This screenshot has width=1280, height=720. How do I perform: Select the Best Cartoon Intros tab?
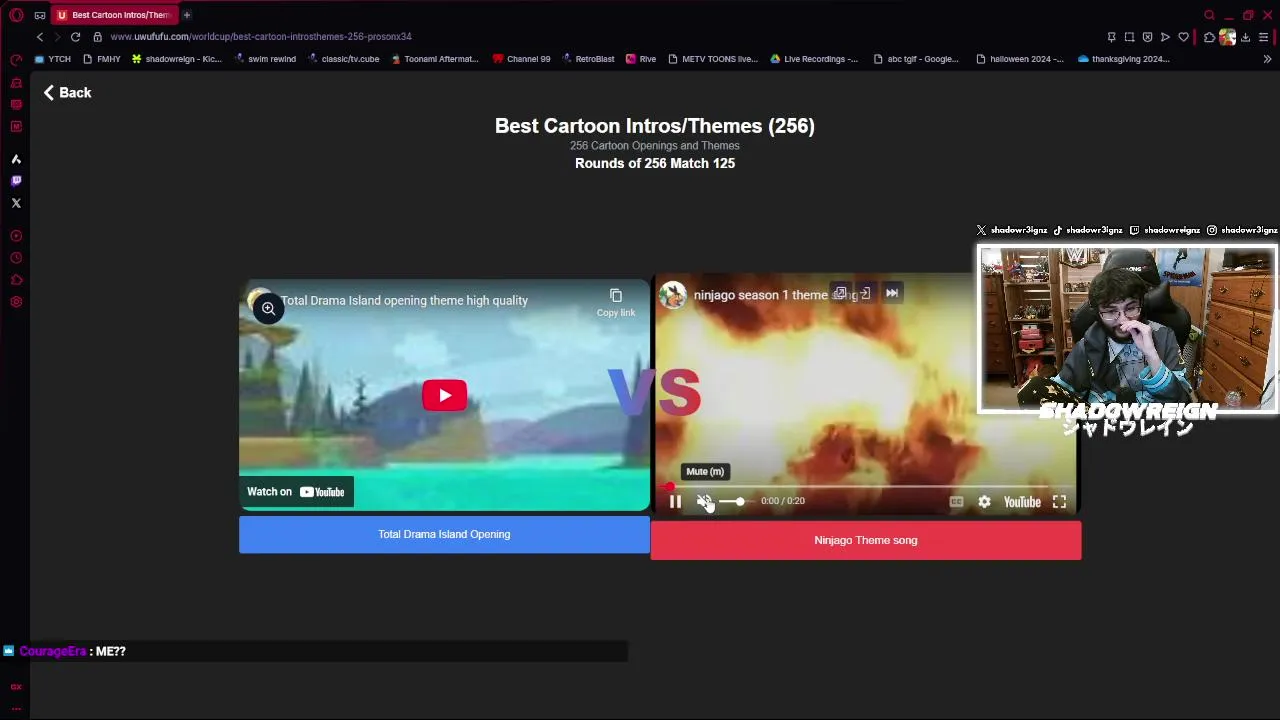(114, 15)
